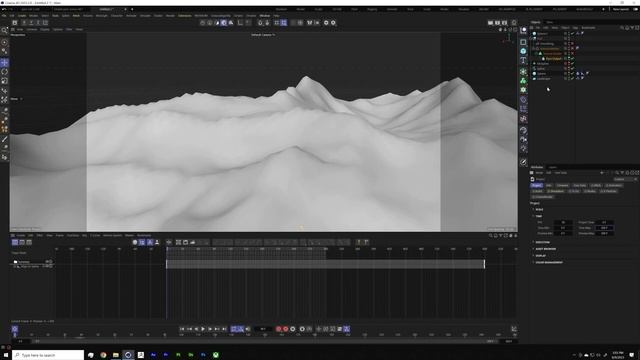The height and width of the screenshot is (360, 640).
Task: Select the Scale tool in the left toolbar
Action: [x=4, y=81]
